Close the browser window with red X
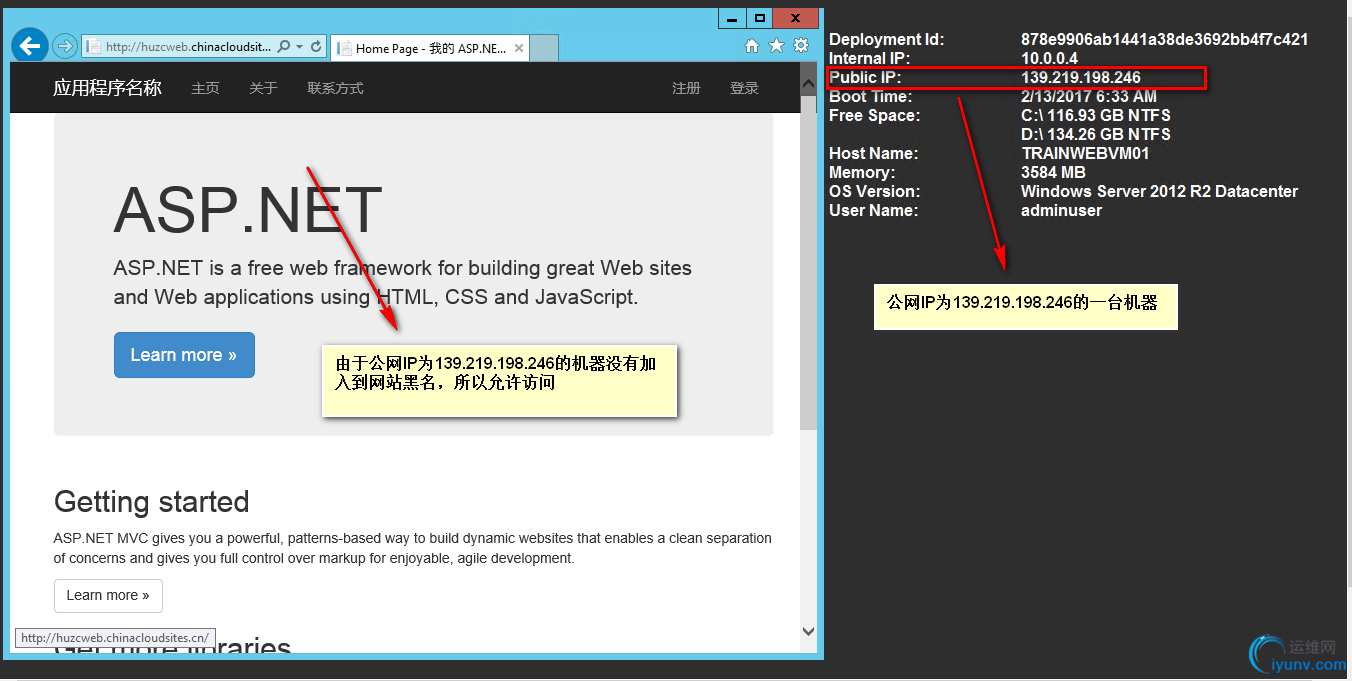The height and width of the screenshot is (681, 1352). pos(796,18)
